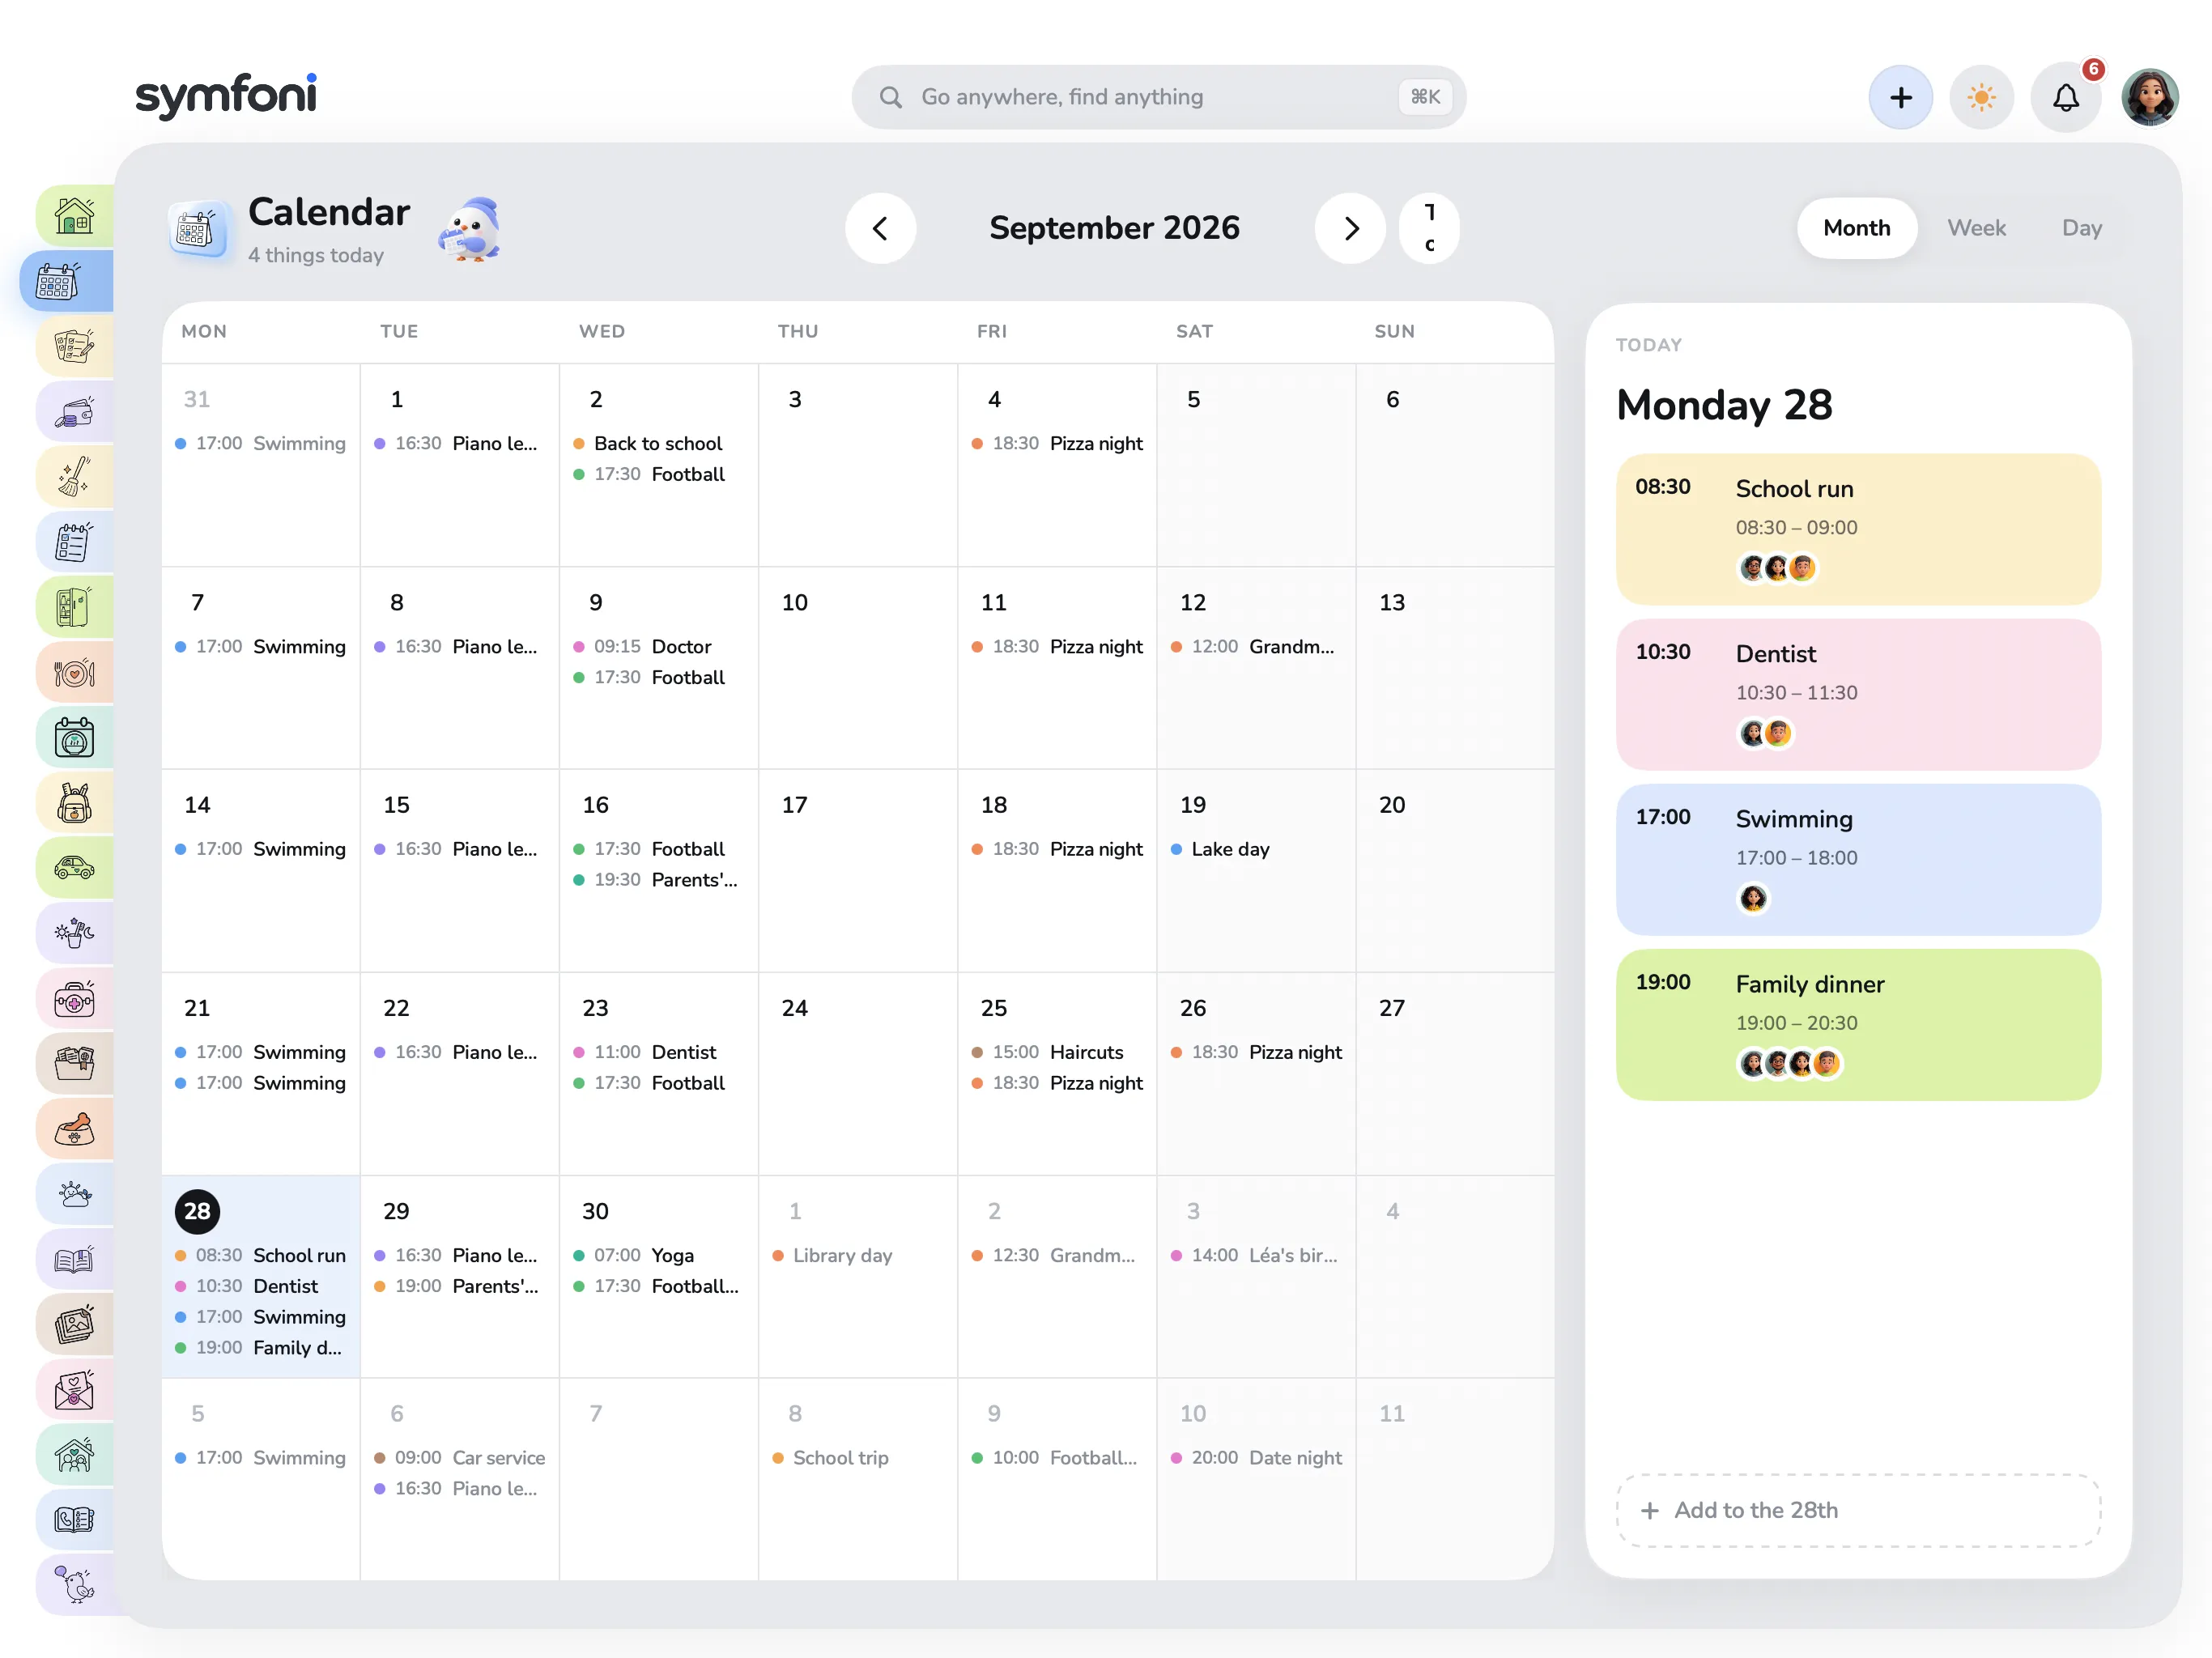
Task: Open the car icon in sidebar
Action: (x=75, y=868)
